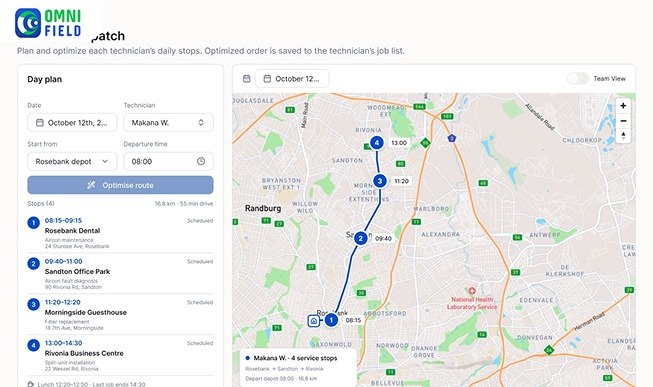Image resolution: width=653 pixels, height=387 pixels.
Task: Open the October 12 date picker above map
Action: click(x=292, y=79)
